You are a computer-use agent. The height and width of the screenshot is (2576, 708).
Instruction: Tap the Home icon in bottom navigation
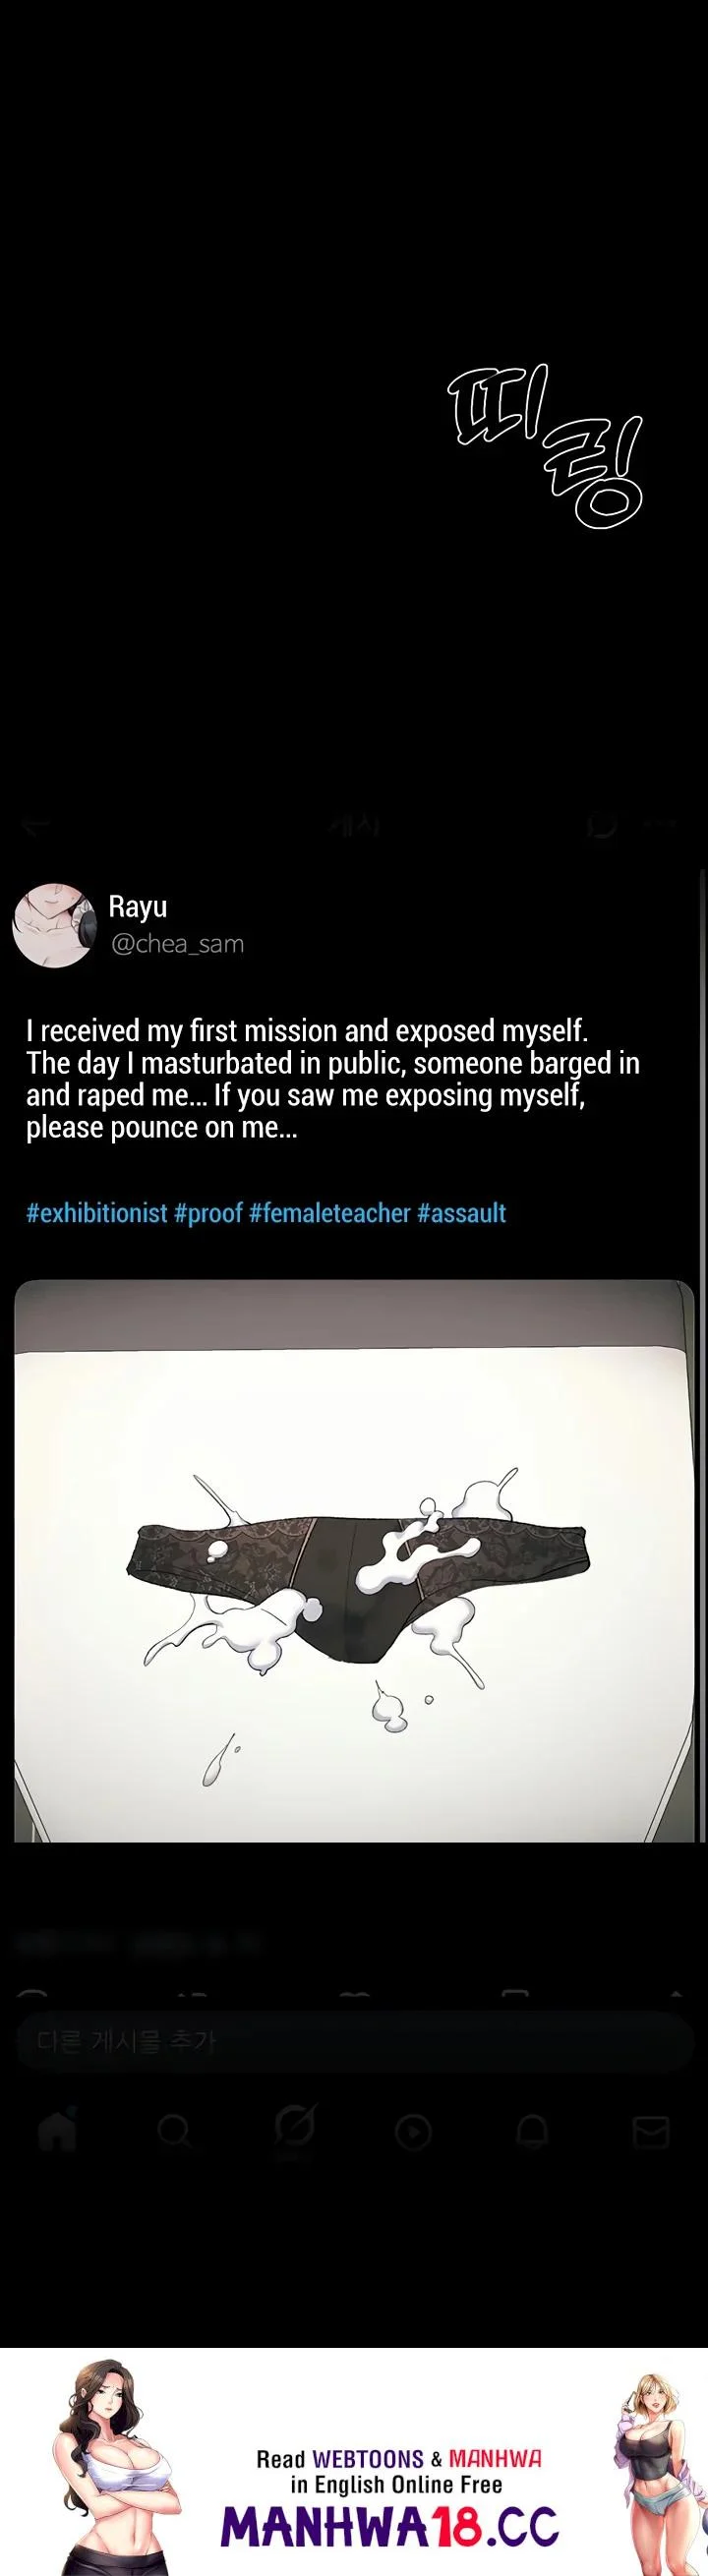point(57,2134)
